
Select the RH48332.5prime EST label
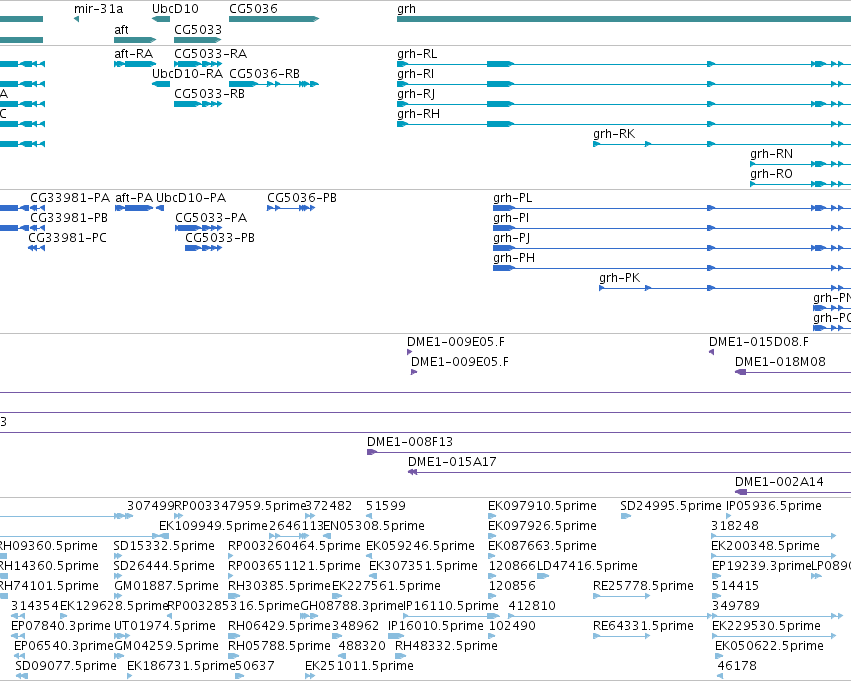tap(446, 647)
